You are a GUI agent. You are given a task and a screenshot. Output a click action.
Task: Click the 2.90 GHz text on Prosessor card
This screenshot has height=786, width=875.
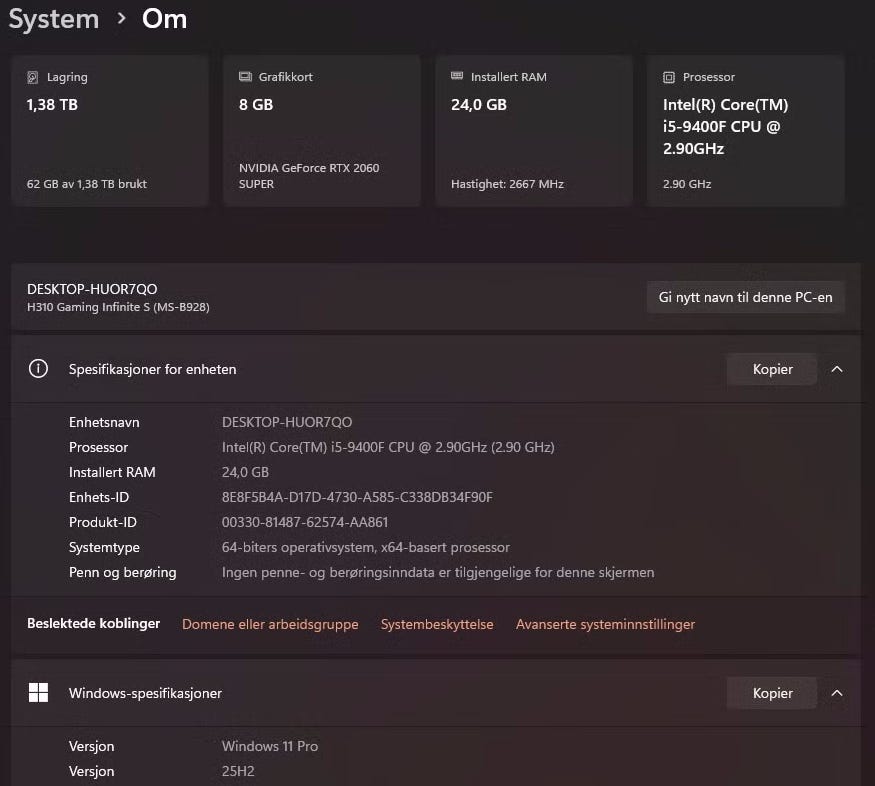(x=687, y=184)
